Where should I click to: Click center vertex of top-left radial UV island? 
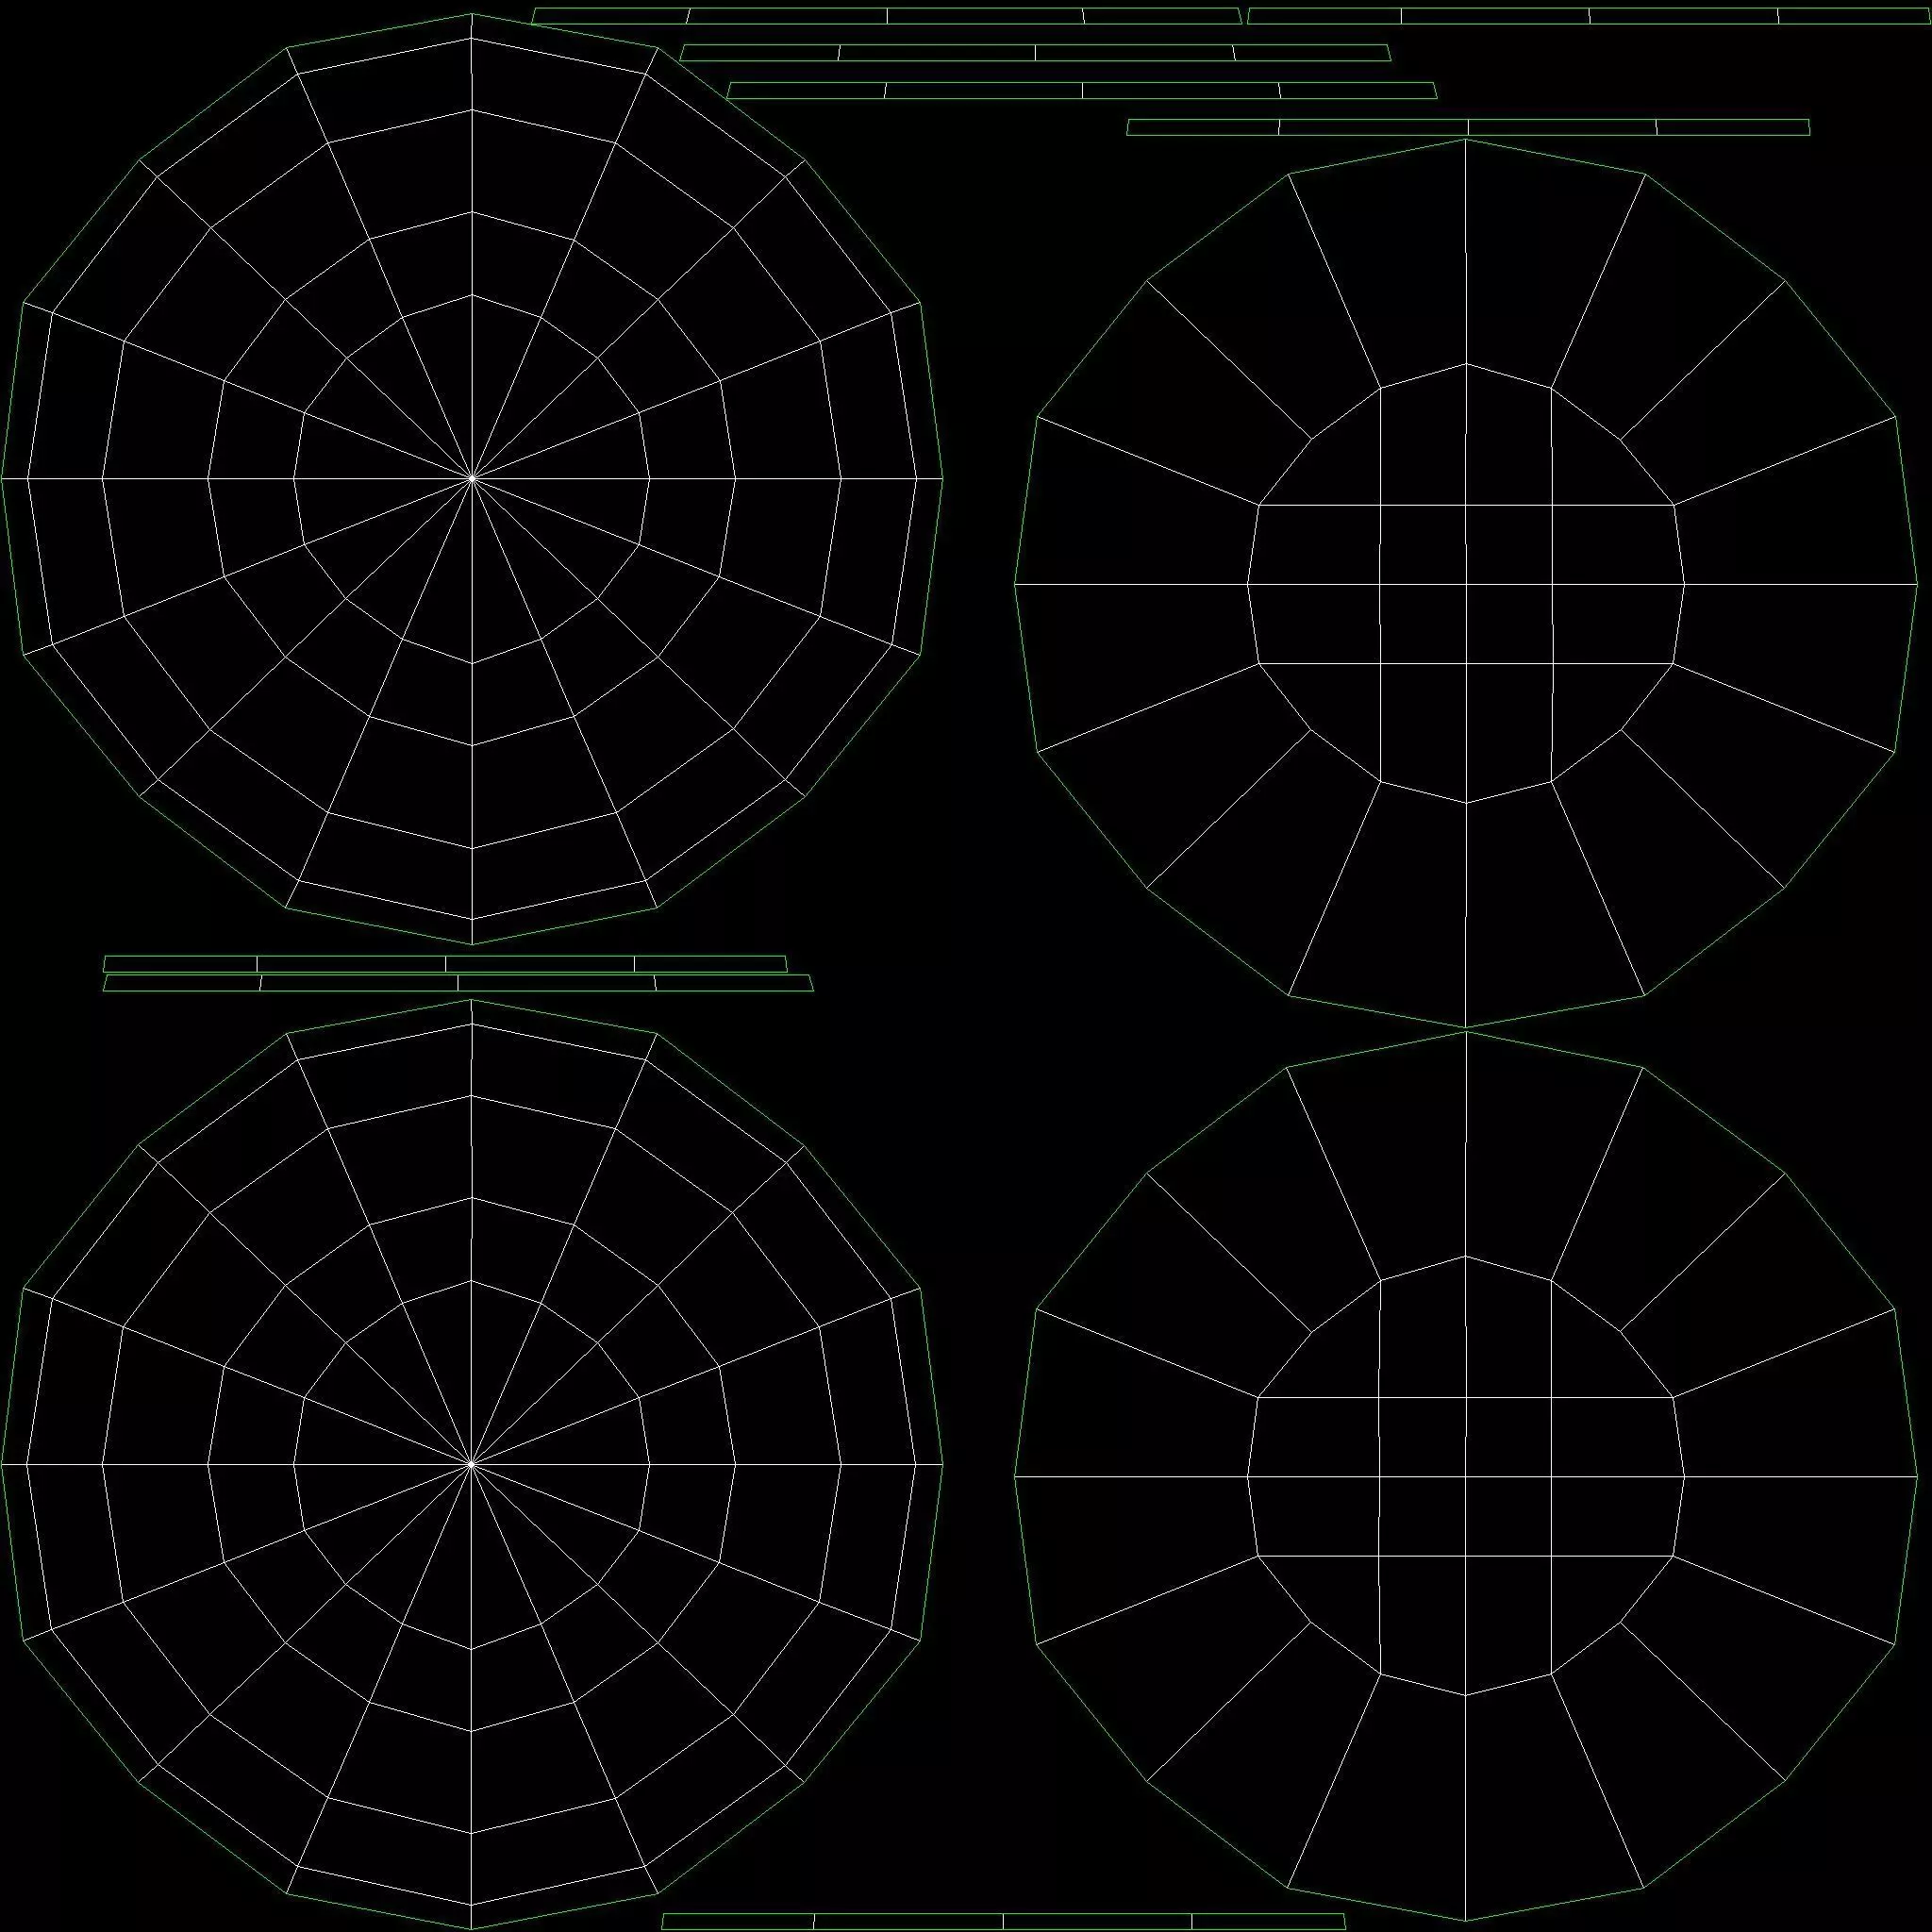point(472,479)
